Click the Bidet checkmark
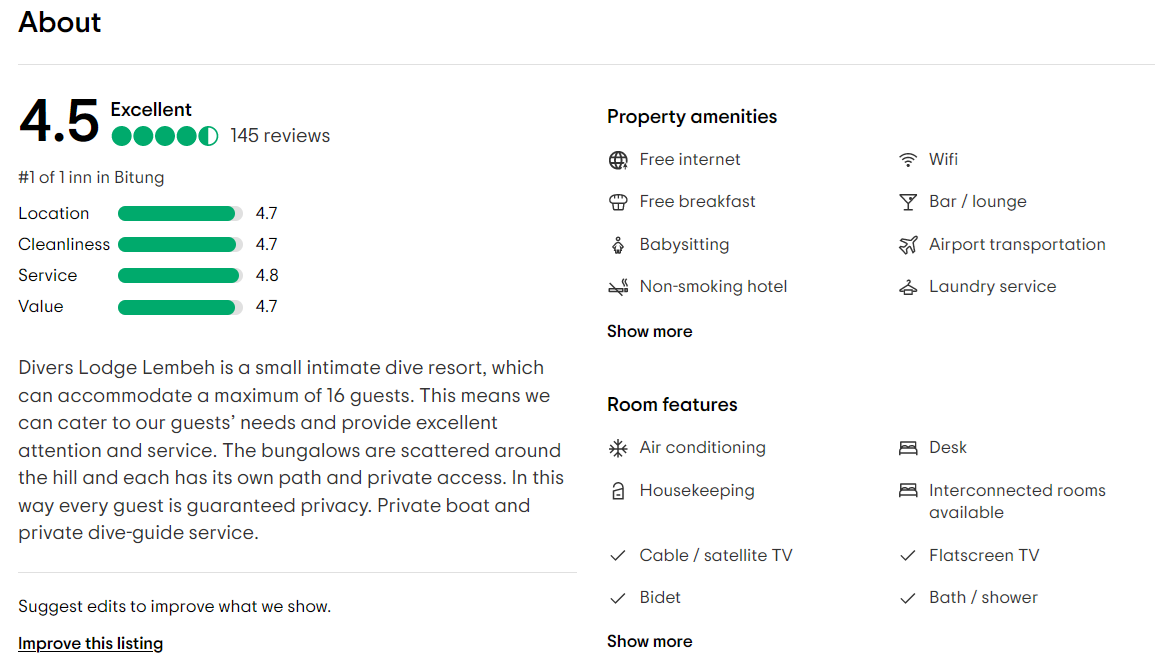Screen dimensions: 1155x654 (x=618, y=598)
